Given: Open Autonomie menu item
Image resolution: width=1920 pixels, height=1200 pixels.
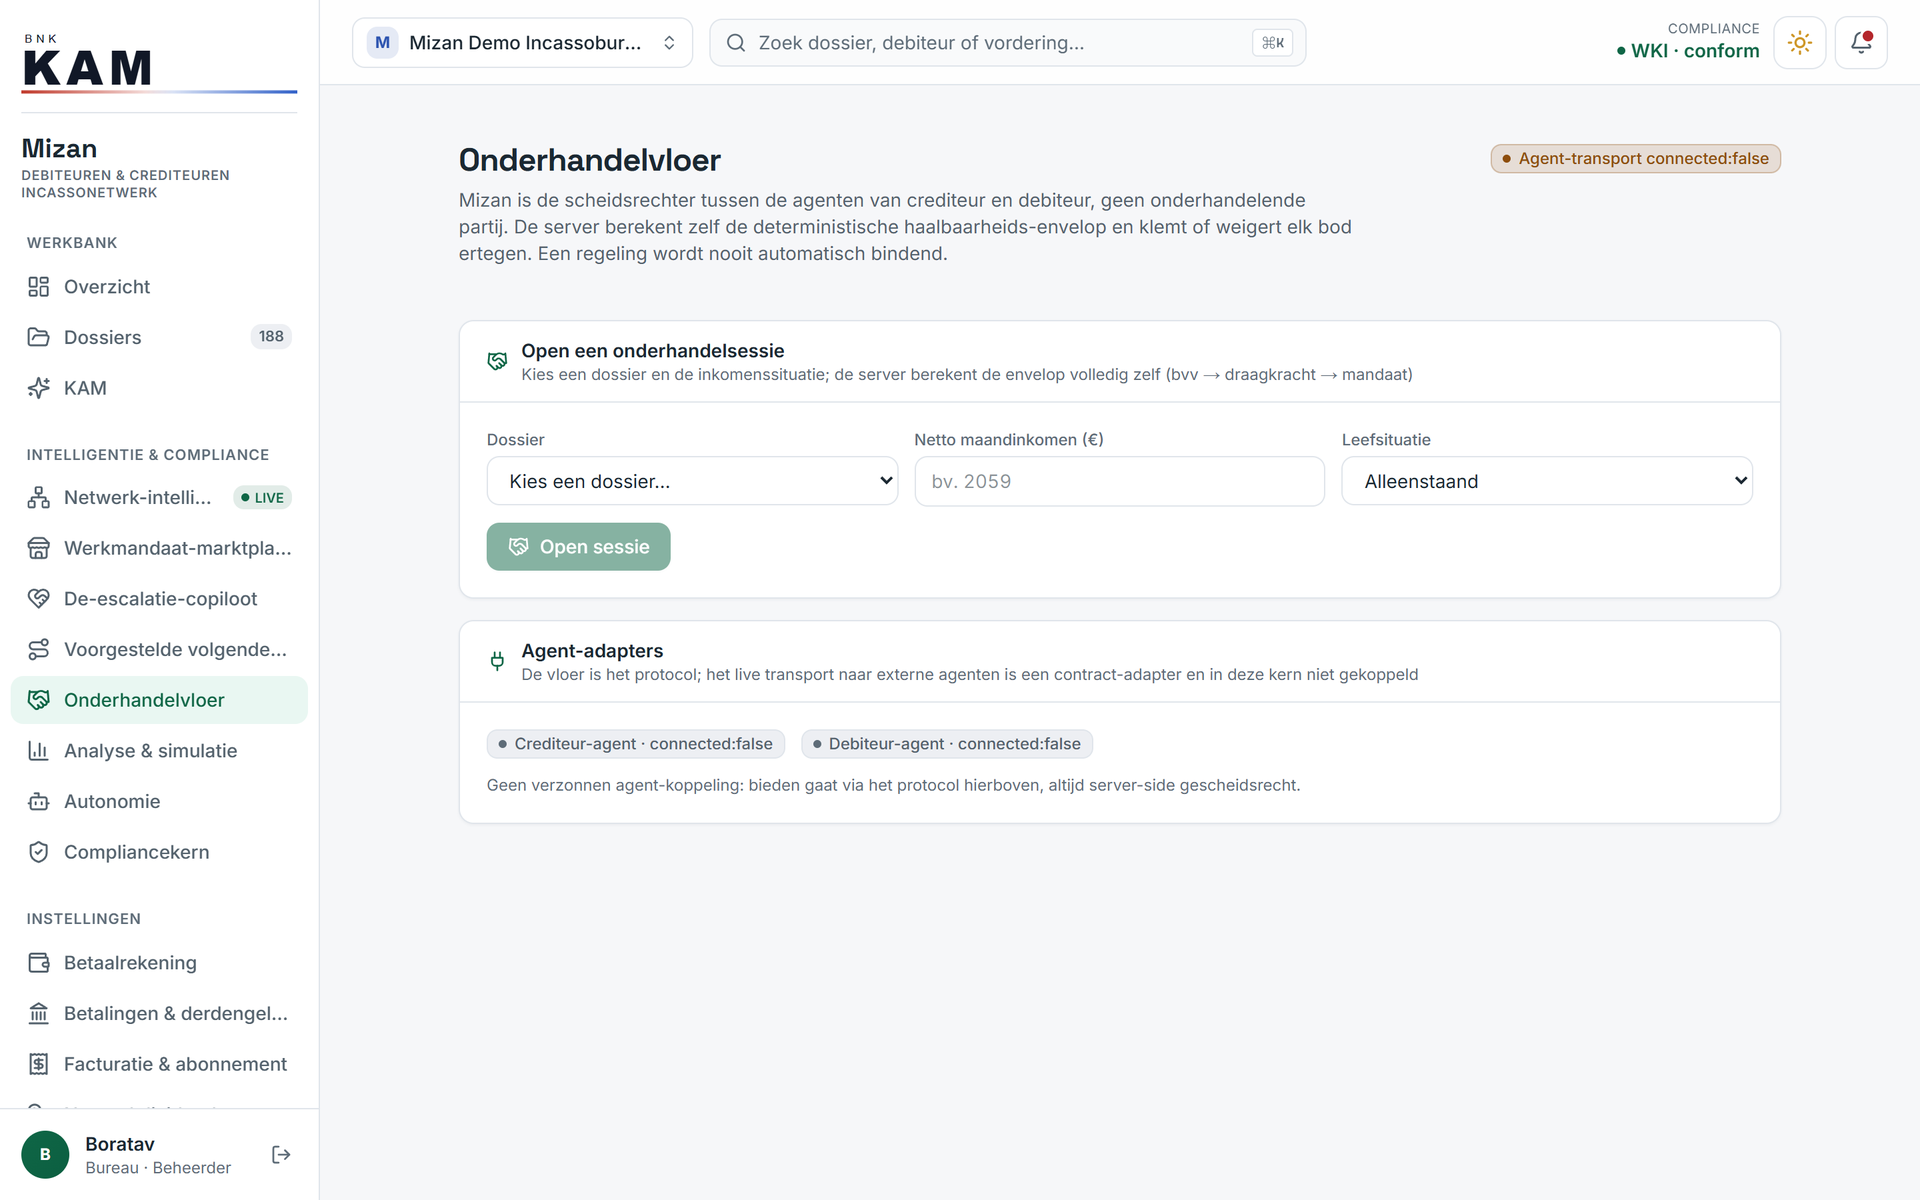Looking at the screenshot, I should point(159,801).
